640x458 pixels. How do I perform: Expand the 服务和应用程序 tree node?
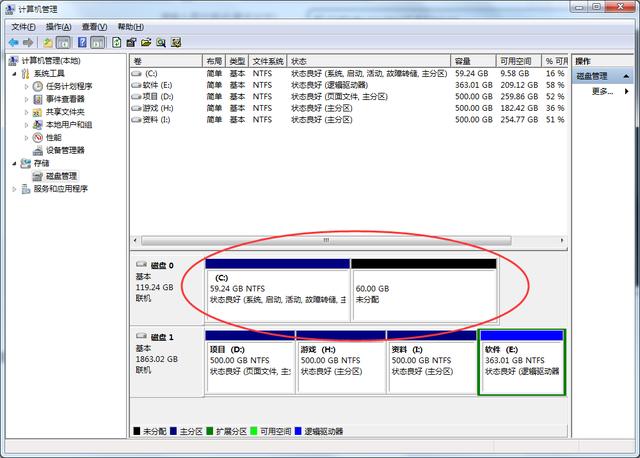coord(14,189)
